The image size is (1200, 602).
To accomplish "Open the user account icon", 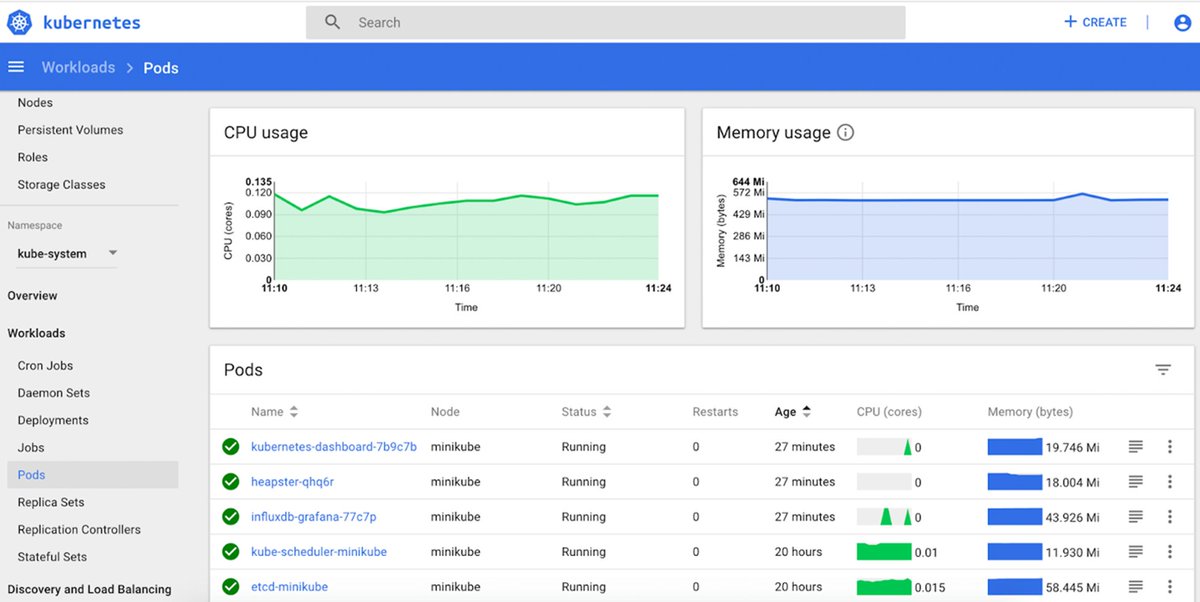I will [1182, 22].
